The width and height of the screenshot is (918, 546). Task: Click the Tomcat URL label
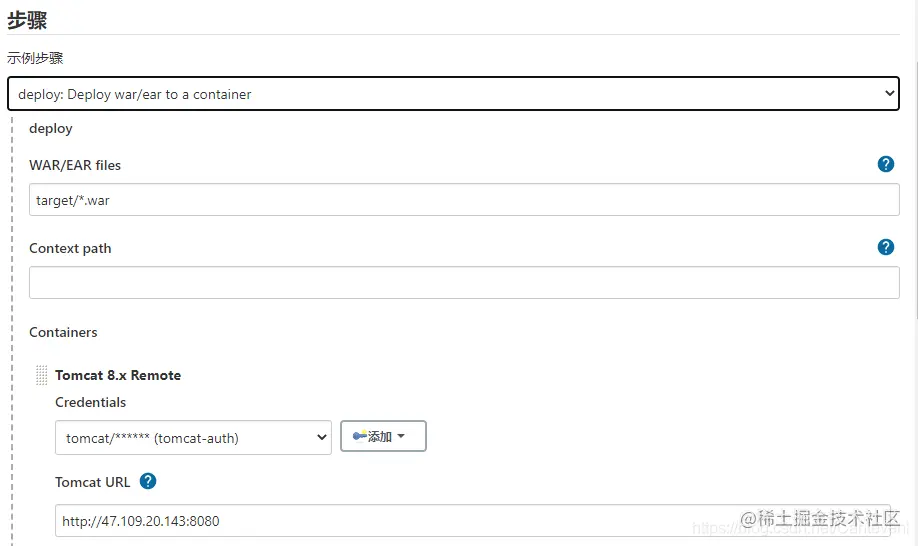coord(93,482)
